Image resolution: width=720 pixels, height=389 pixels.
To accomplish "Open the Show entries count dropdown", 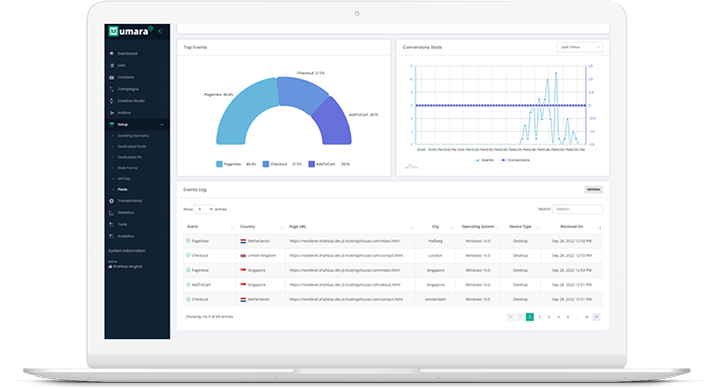I will (x=203, y=209).
